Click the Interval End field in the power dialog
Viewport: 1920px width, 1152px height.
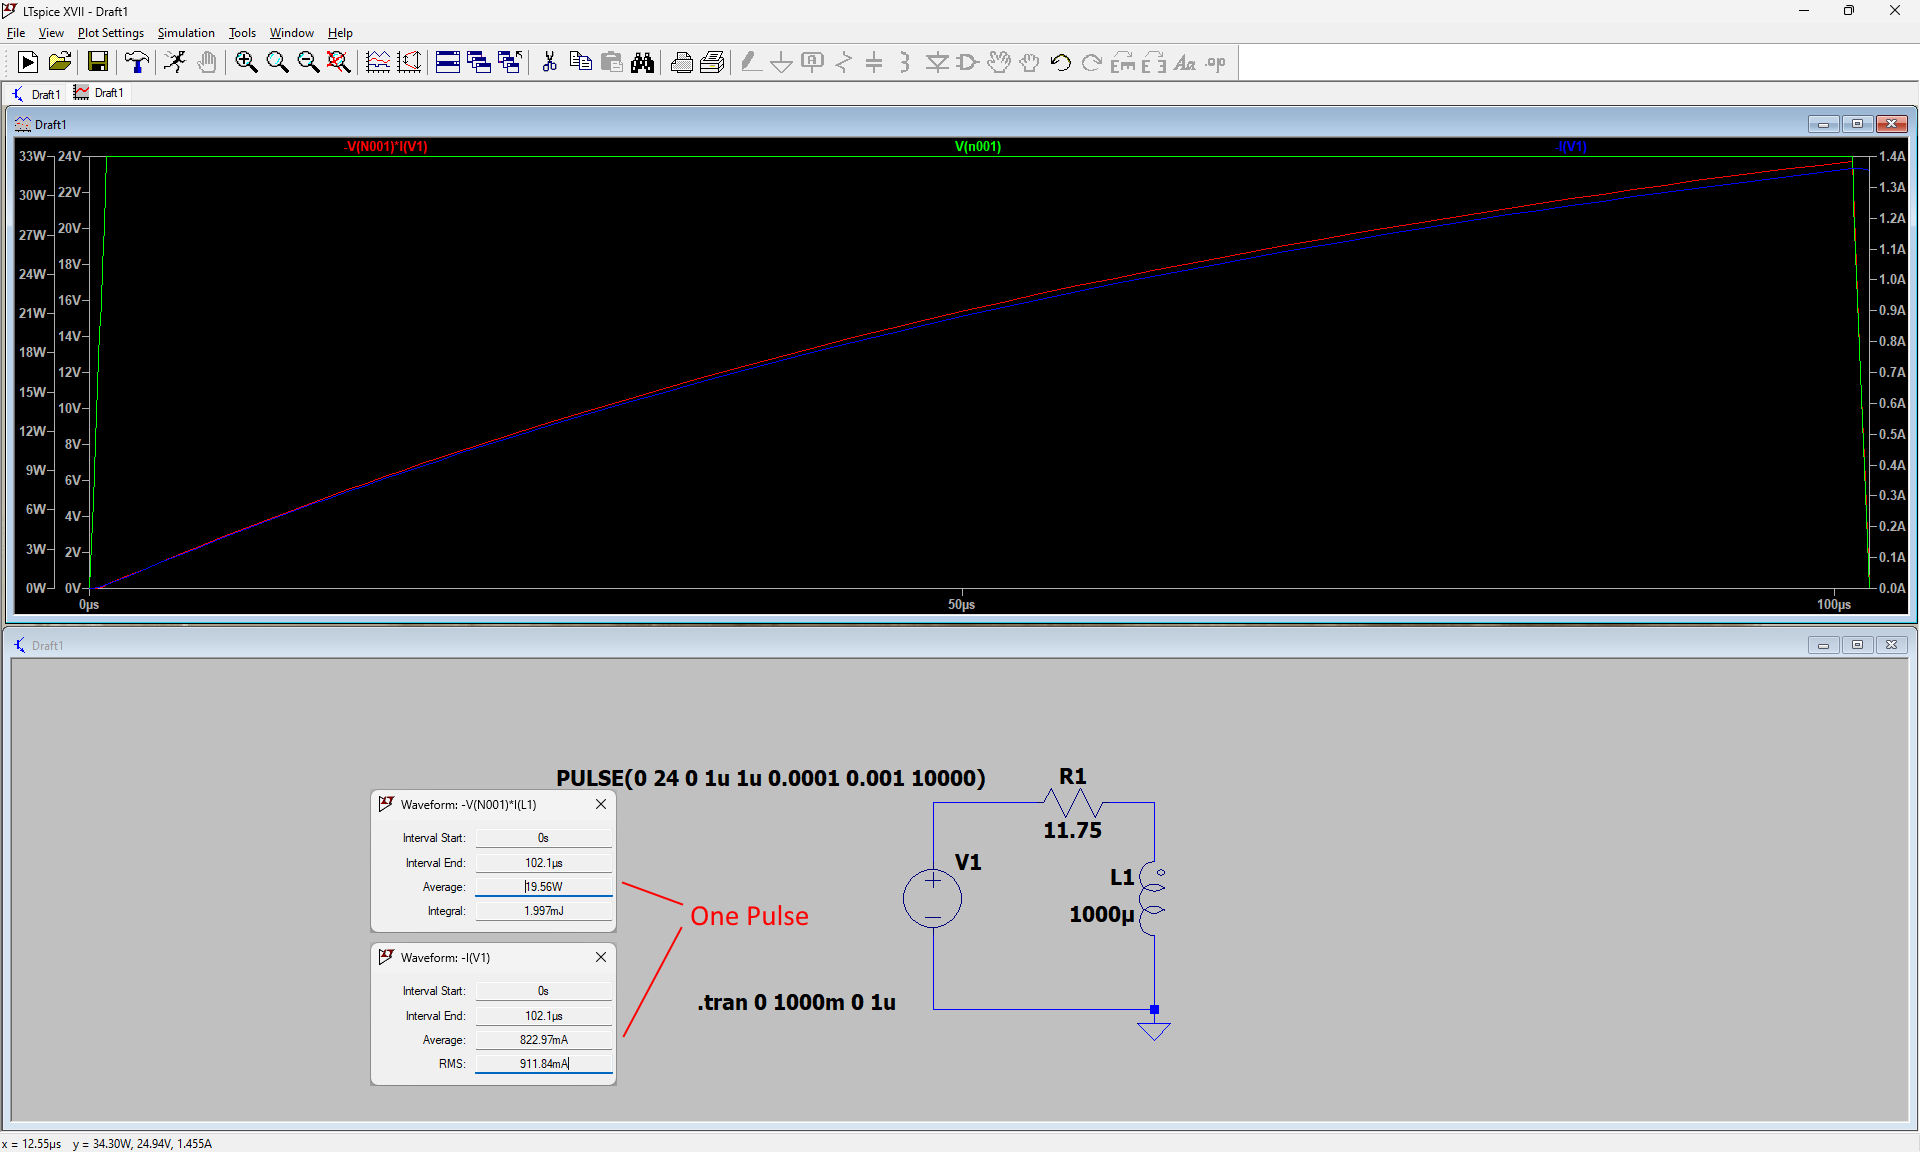[543, 863]
